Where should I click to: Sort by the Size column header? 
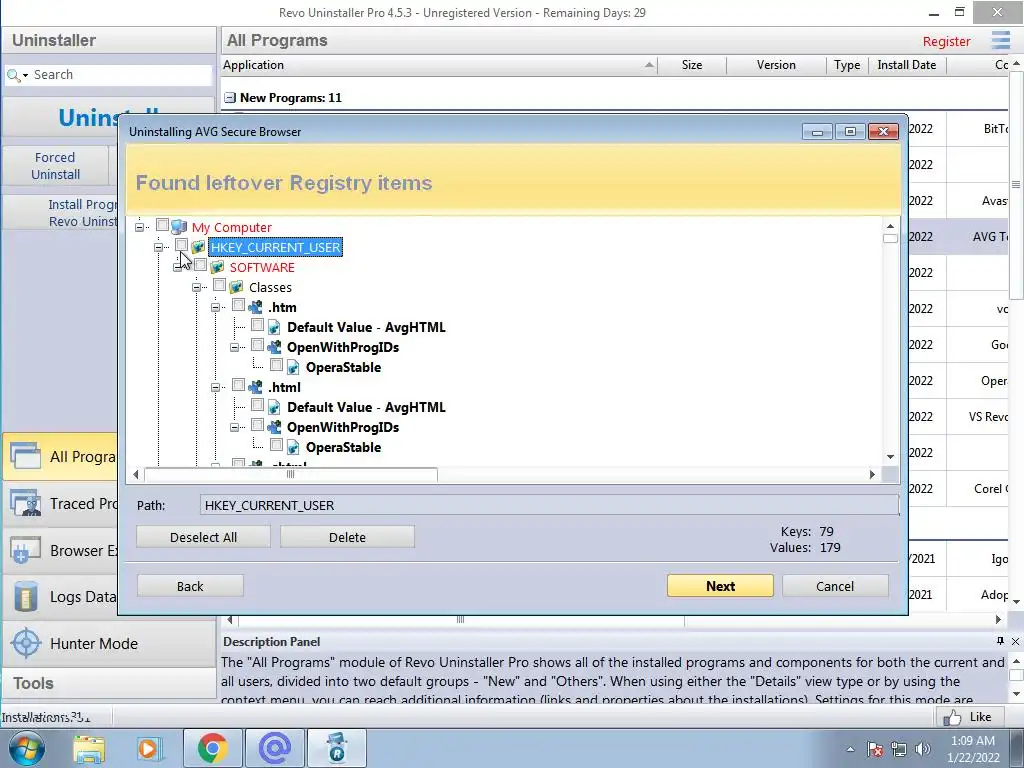692,65
